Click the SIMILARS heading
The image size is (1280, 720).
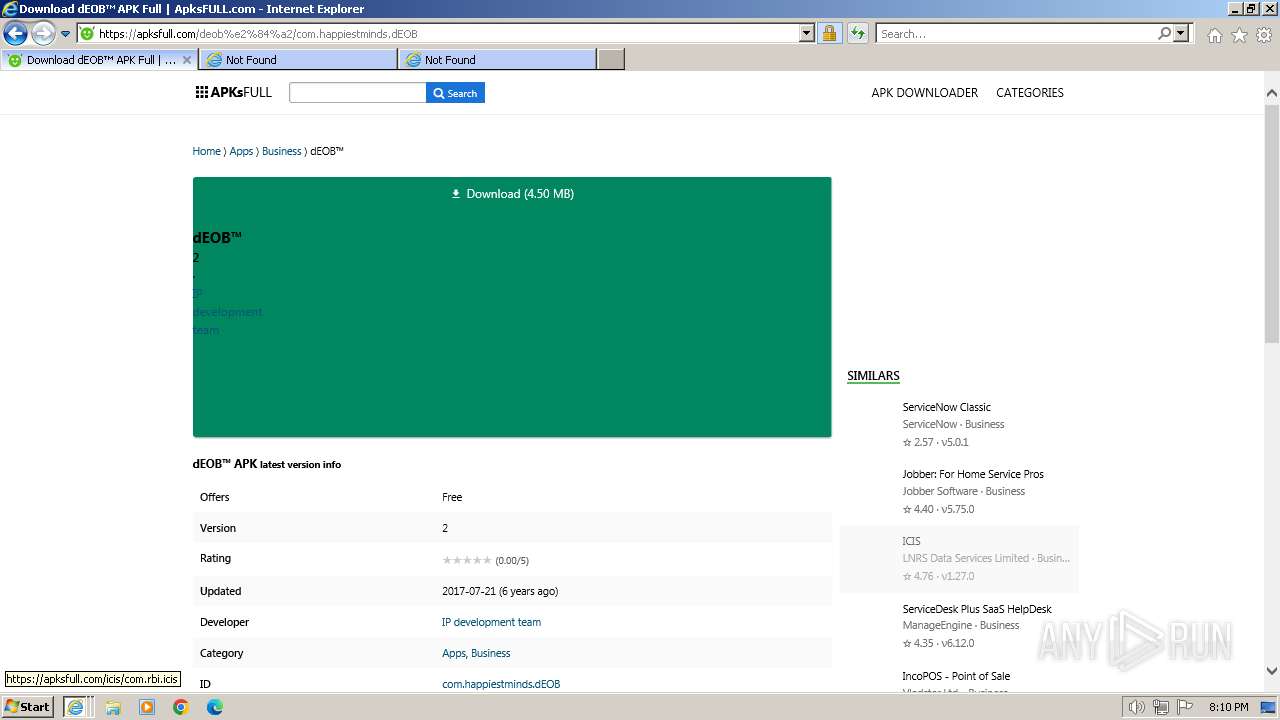pyautogui.click(x=873, y=376)
